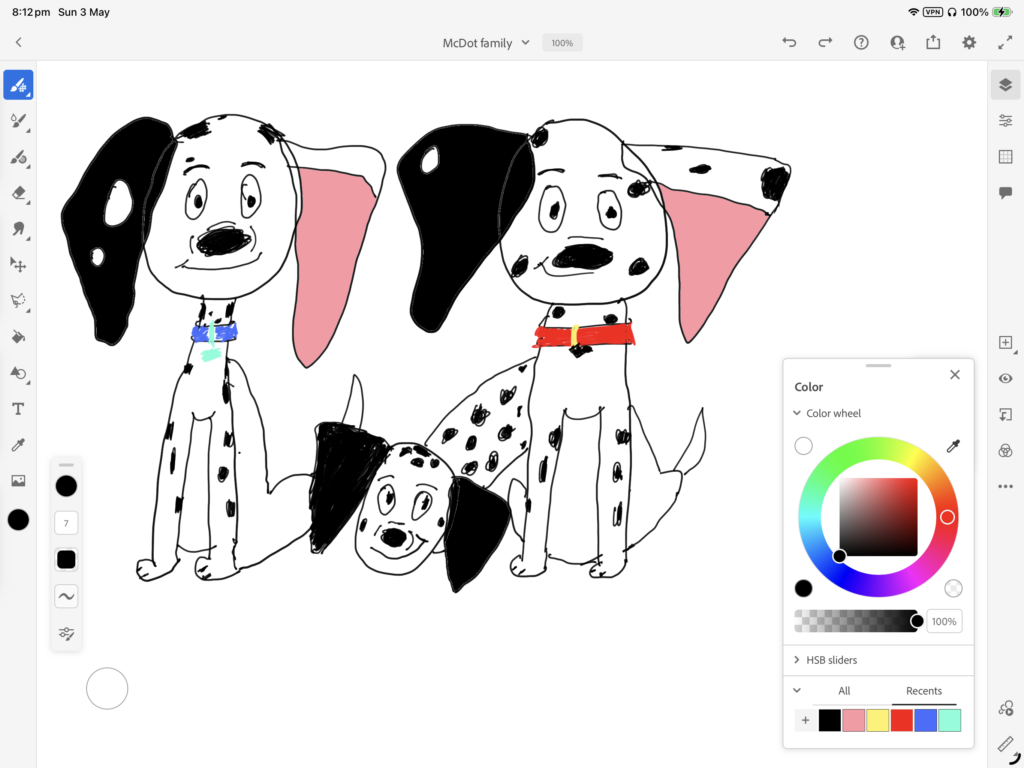Select the Eraser tool
Viewport: 1024px width, 768px height.
[18, 193]
